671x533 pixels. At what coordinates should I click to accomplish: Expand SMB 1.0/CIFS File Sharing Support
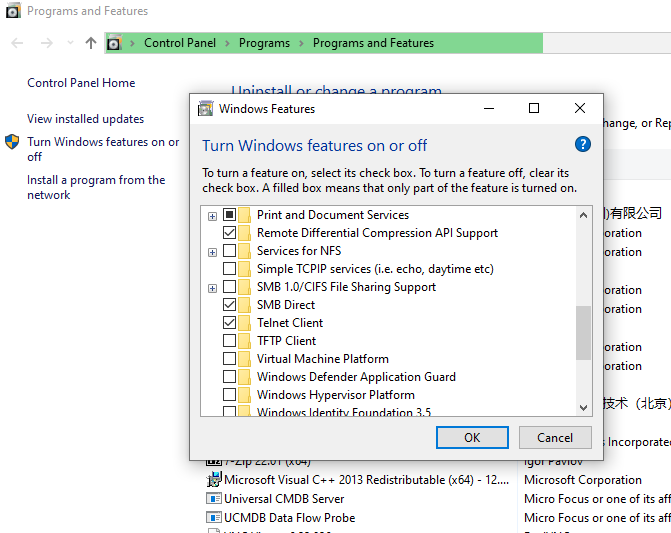(x=212, y=288)
